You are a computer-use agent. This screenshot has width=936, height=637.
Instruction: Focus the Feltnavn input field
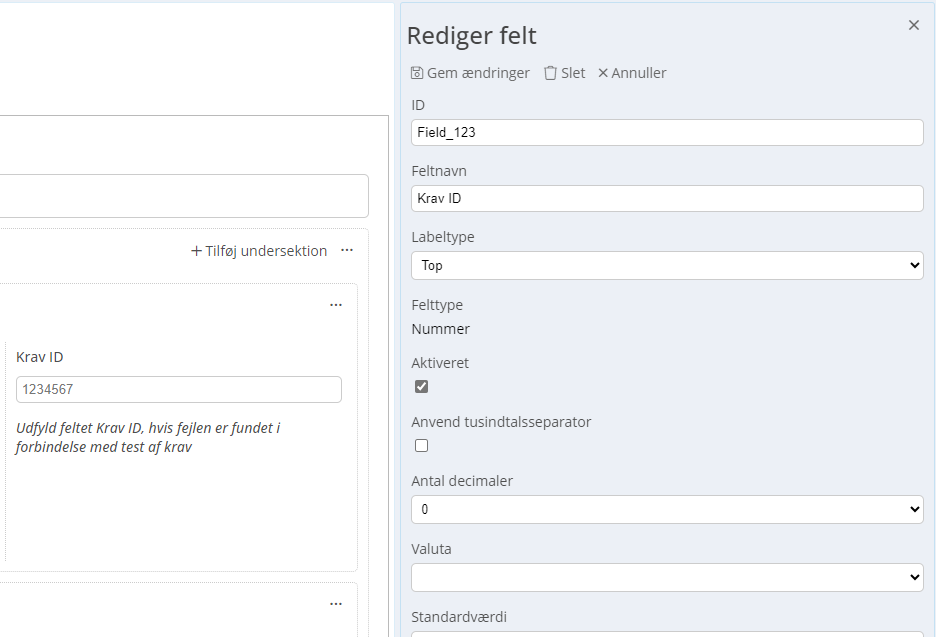pyautogui.click(x=667, y=198)
